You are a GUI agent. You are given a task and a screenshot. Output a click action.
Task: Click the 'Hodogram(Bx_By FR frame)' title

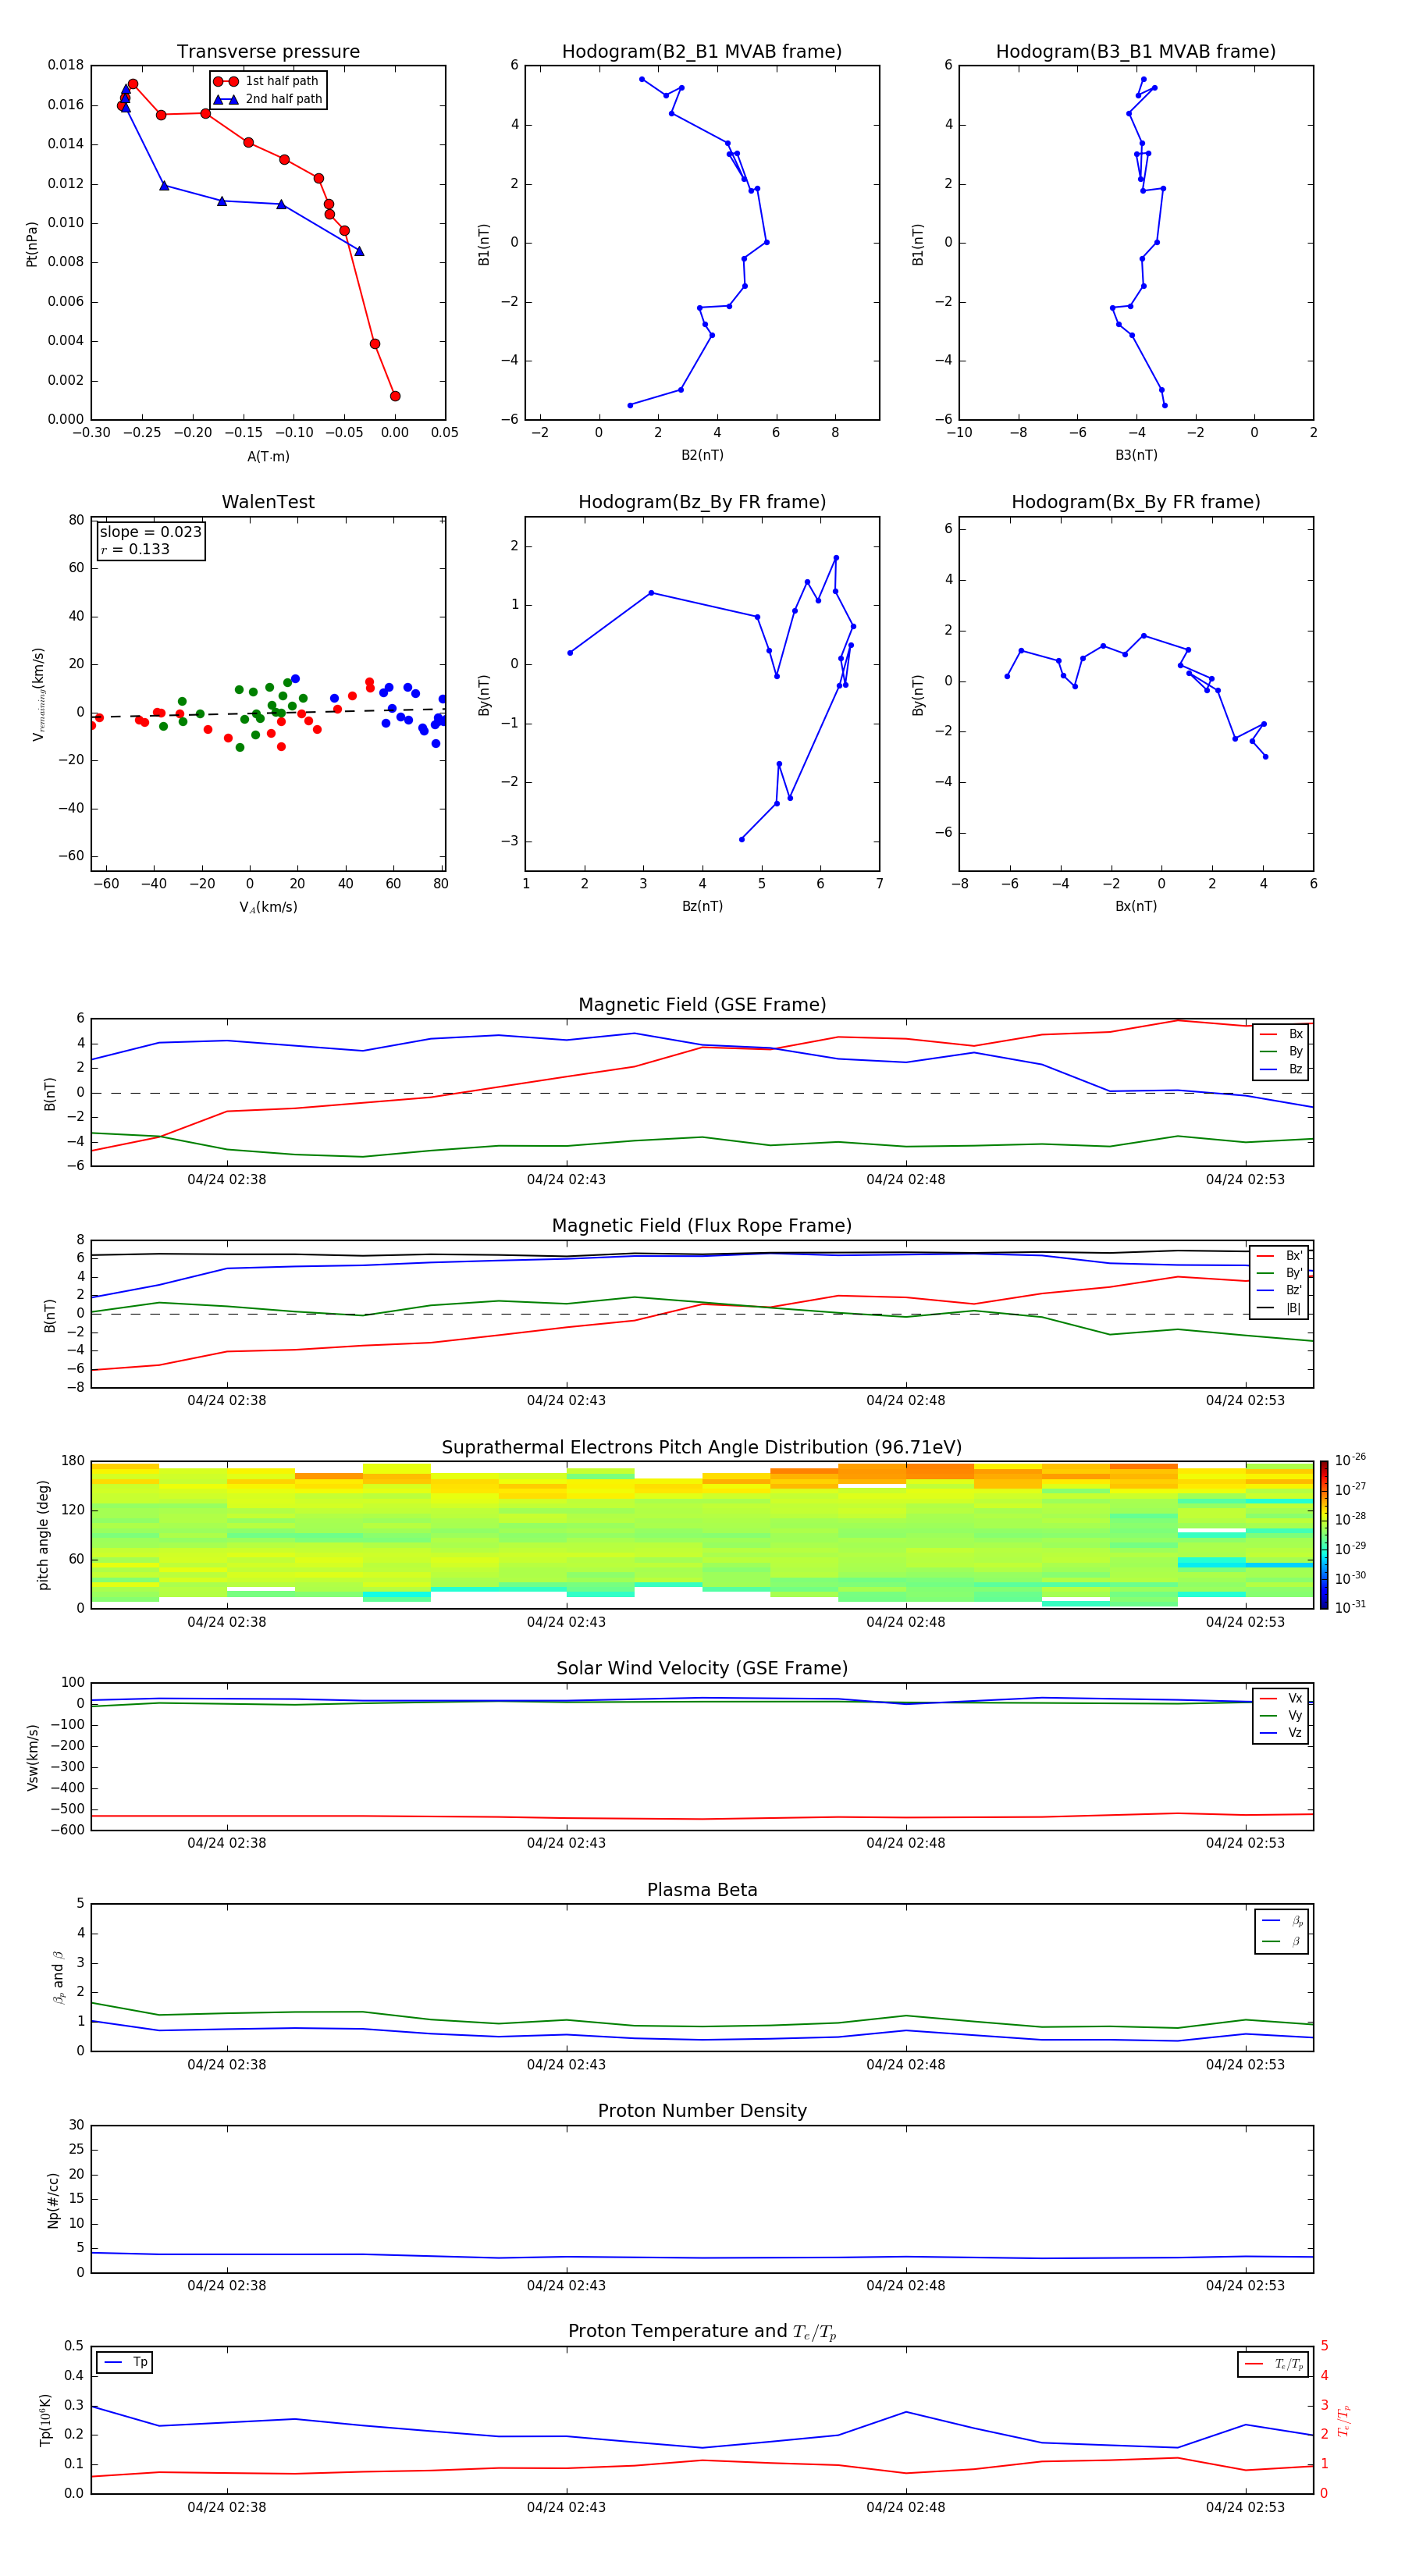(1136, 502)
